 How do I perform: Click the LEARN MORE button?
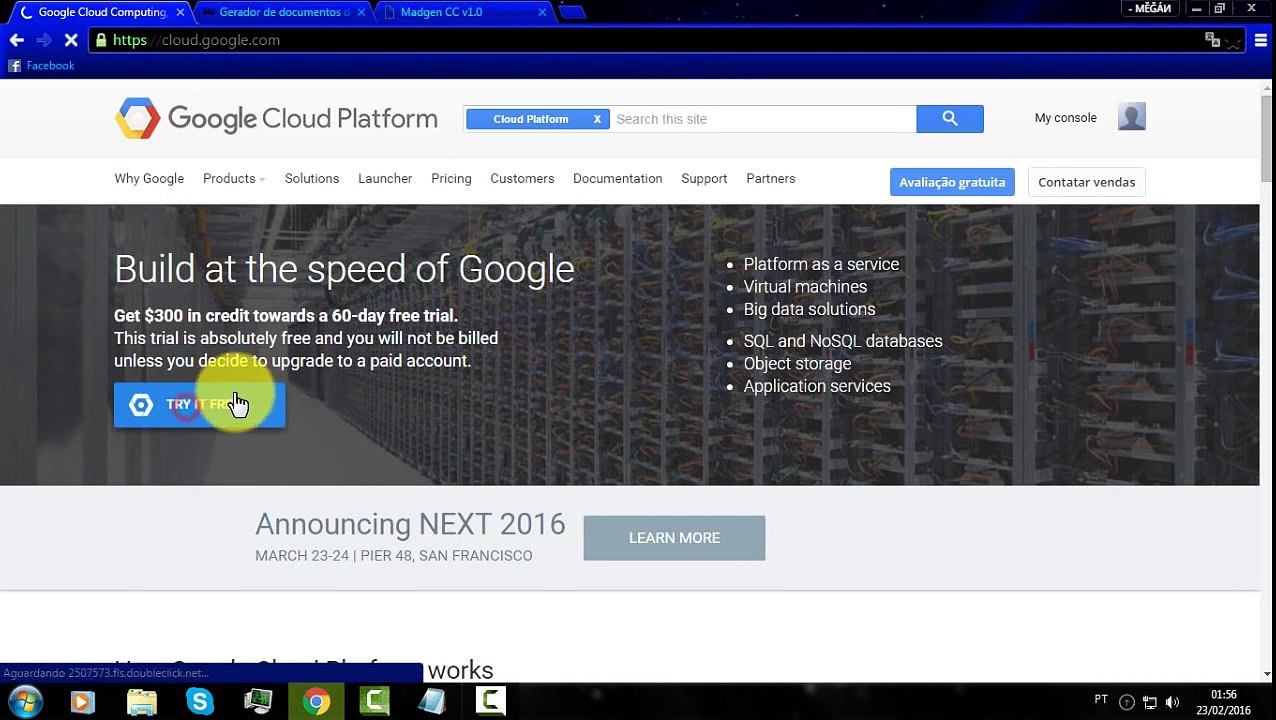[x=674, y=538]
